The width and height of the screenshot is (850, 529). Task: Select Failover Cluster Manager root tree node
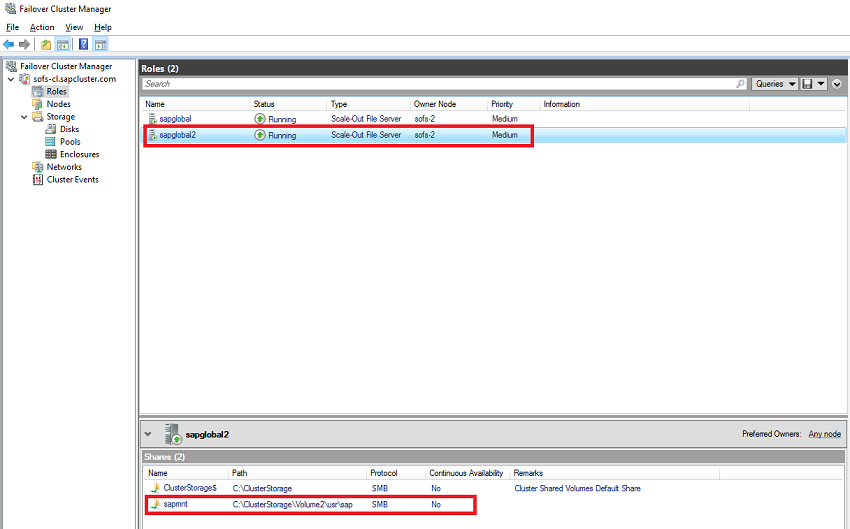point(66,66)
